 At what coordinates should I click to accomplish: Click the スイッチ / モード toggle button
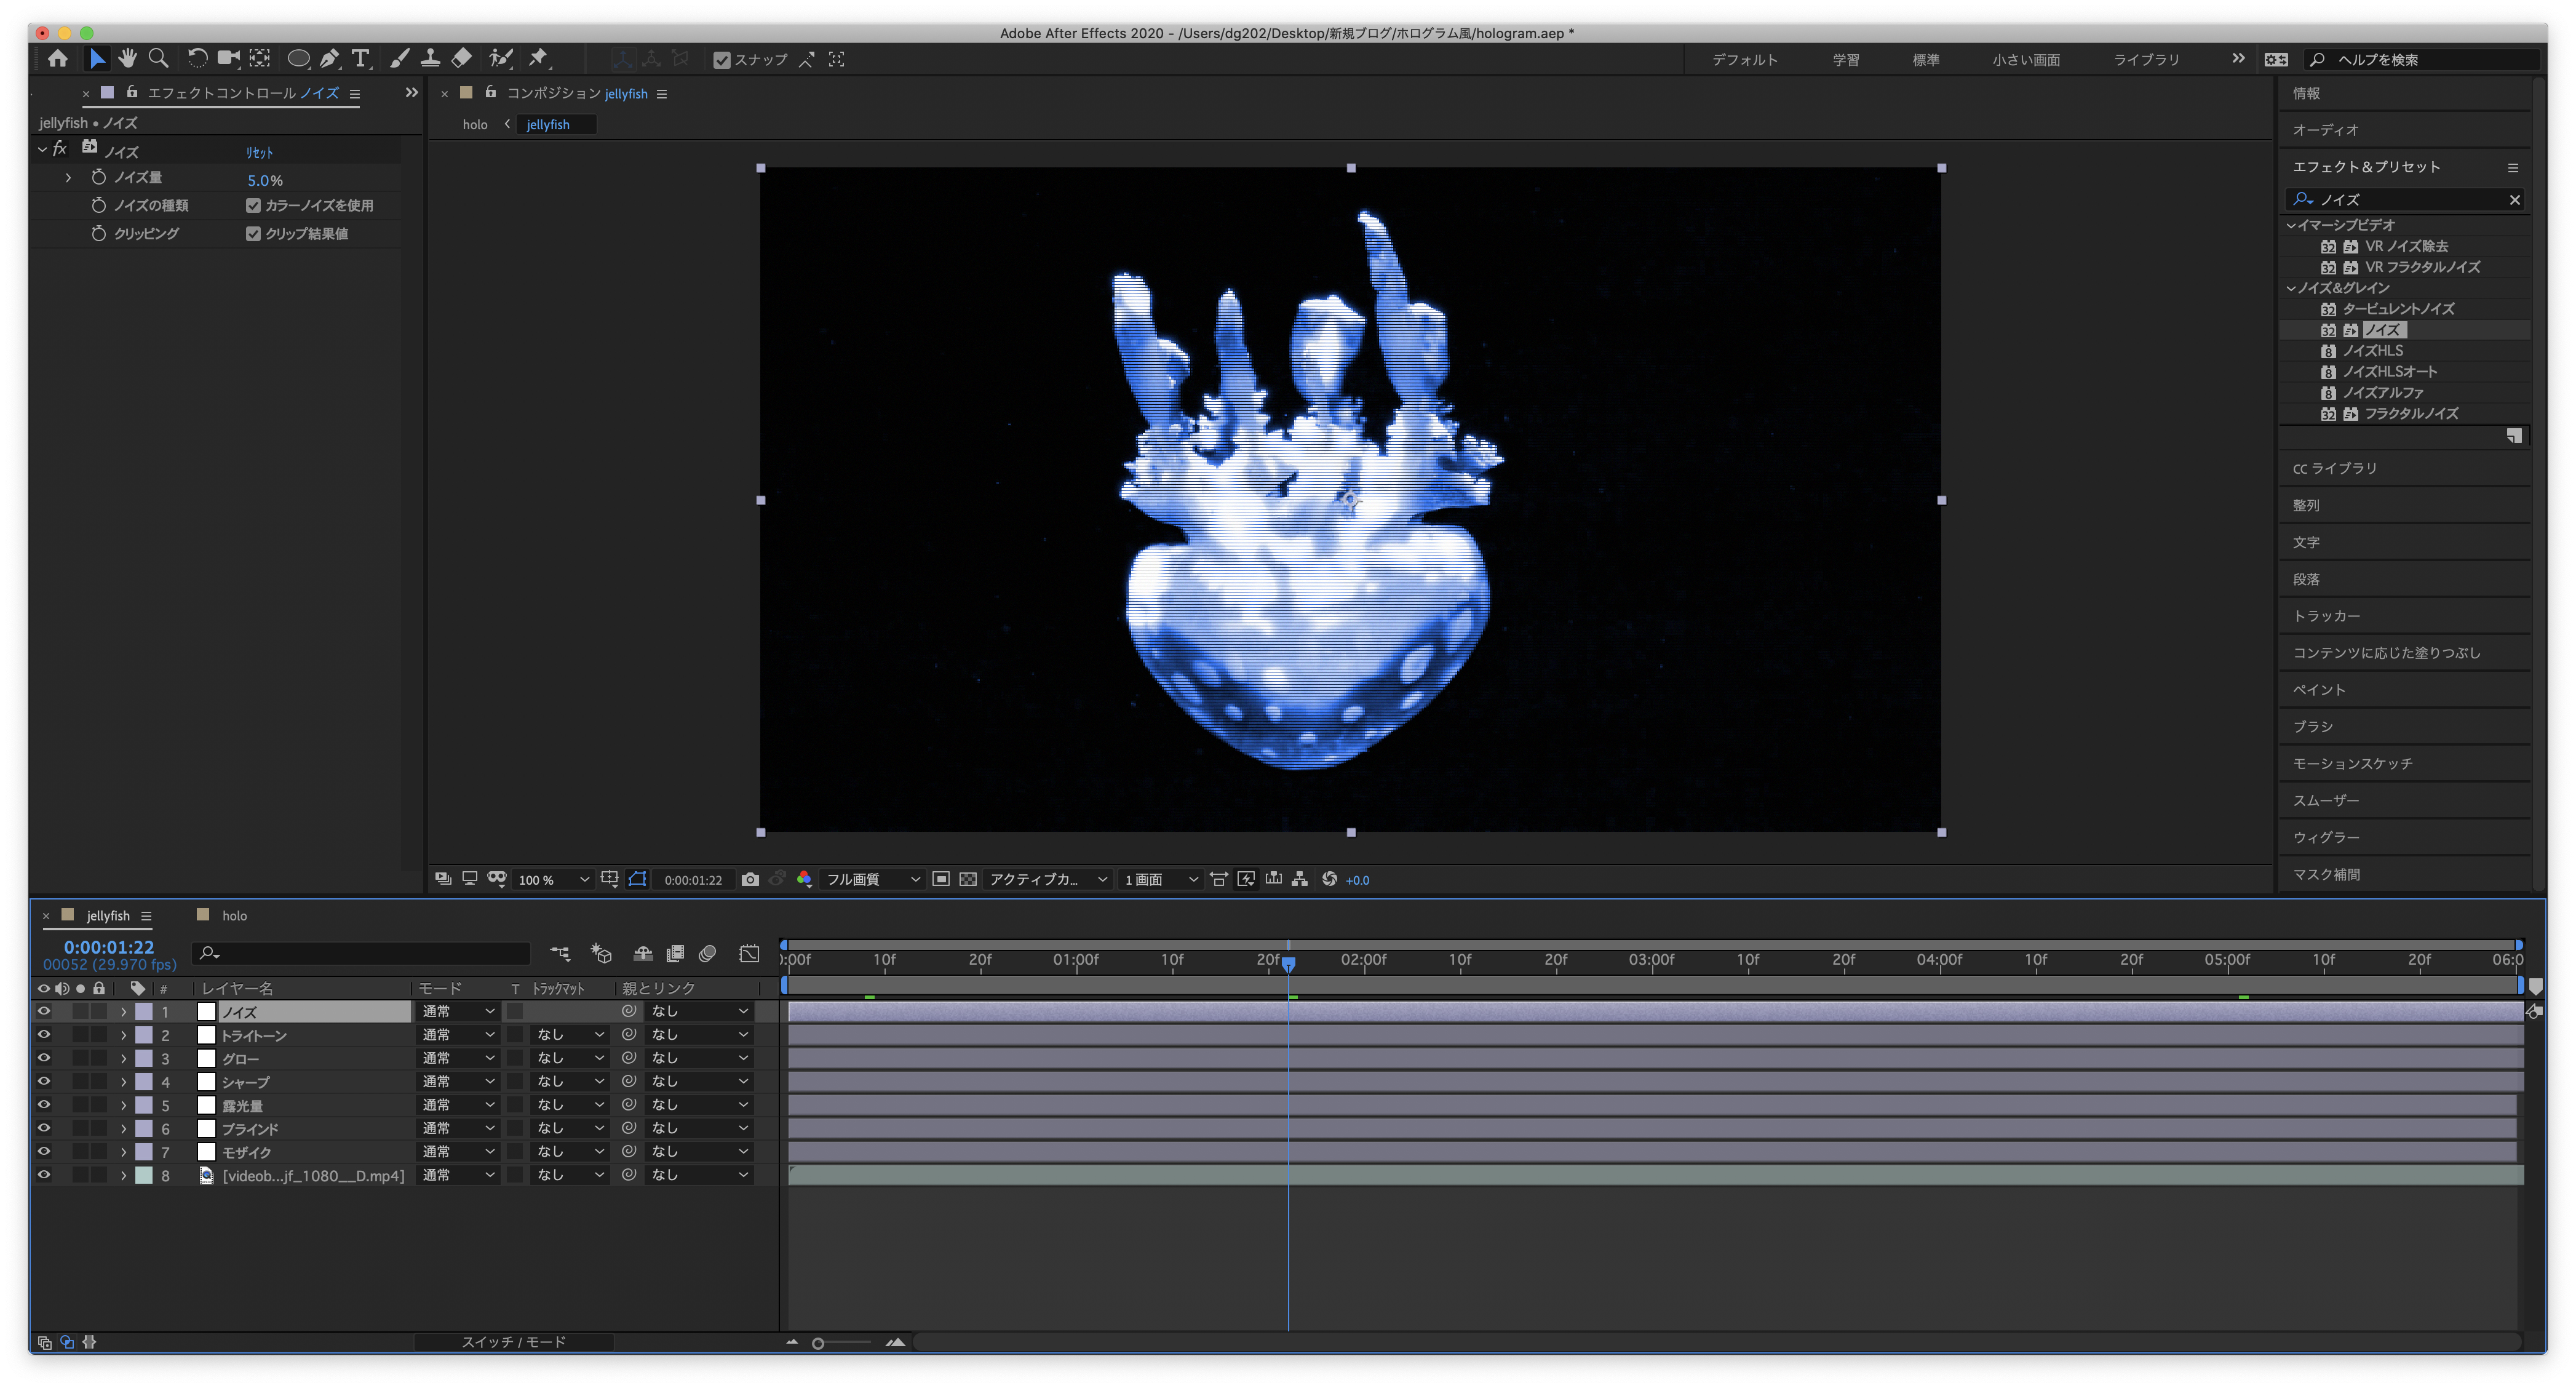click(513, 1342)
